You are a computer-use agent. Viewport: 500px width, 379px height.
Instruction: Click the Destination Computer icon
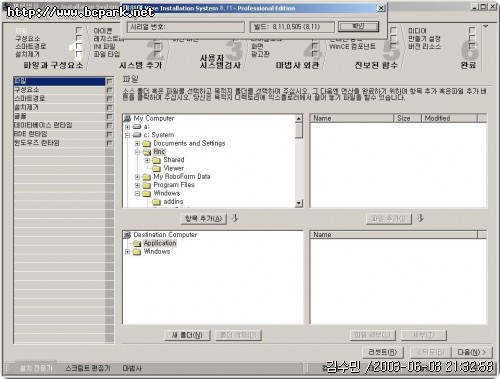(x=127, y=235)
